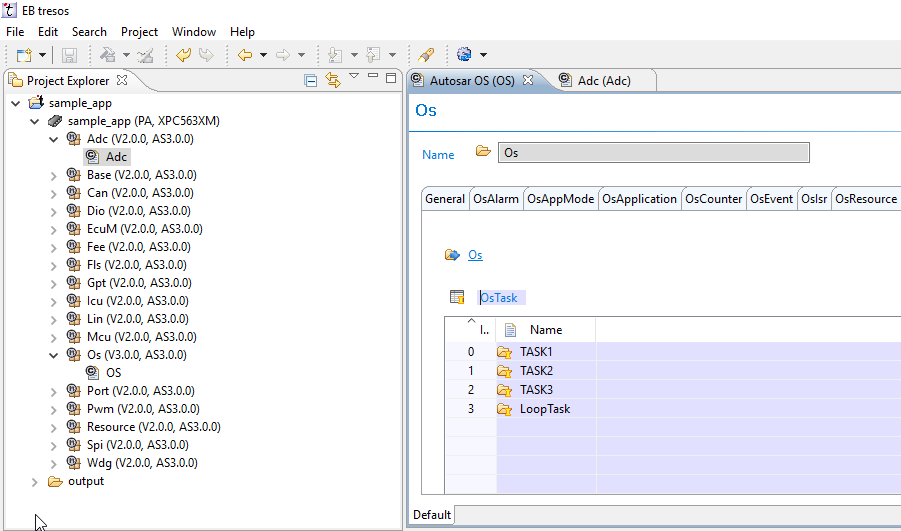Open the Edit menu

[48, 32]
